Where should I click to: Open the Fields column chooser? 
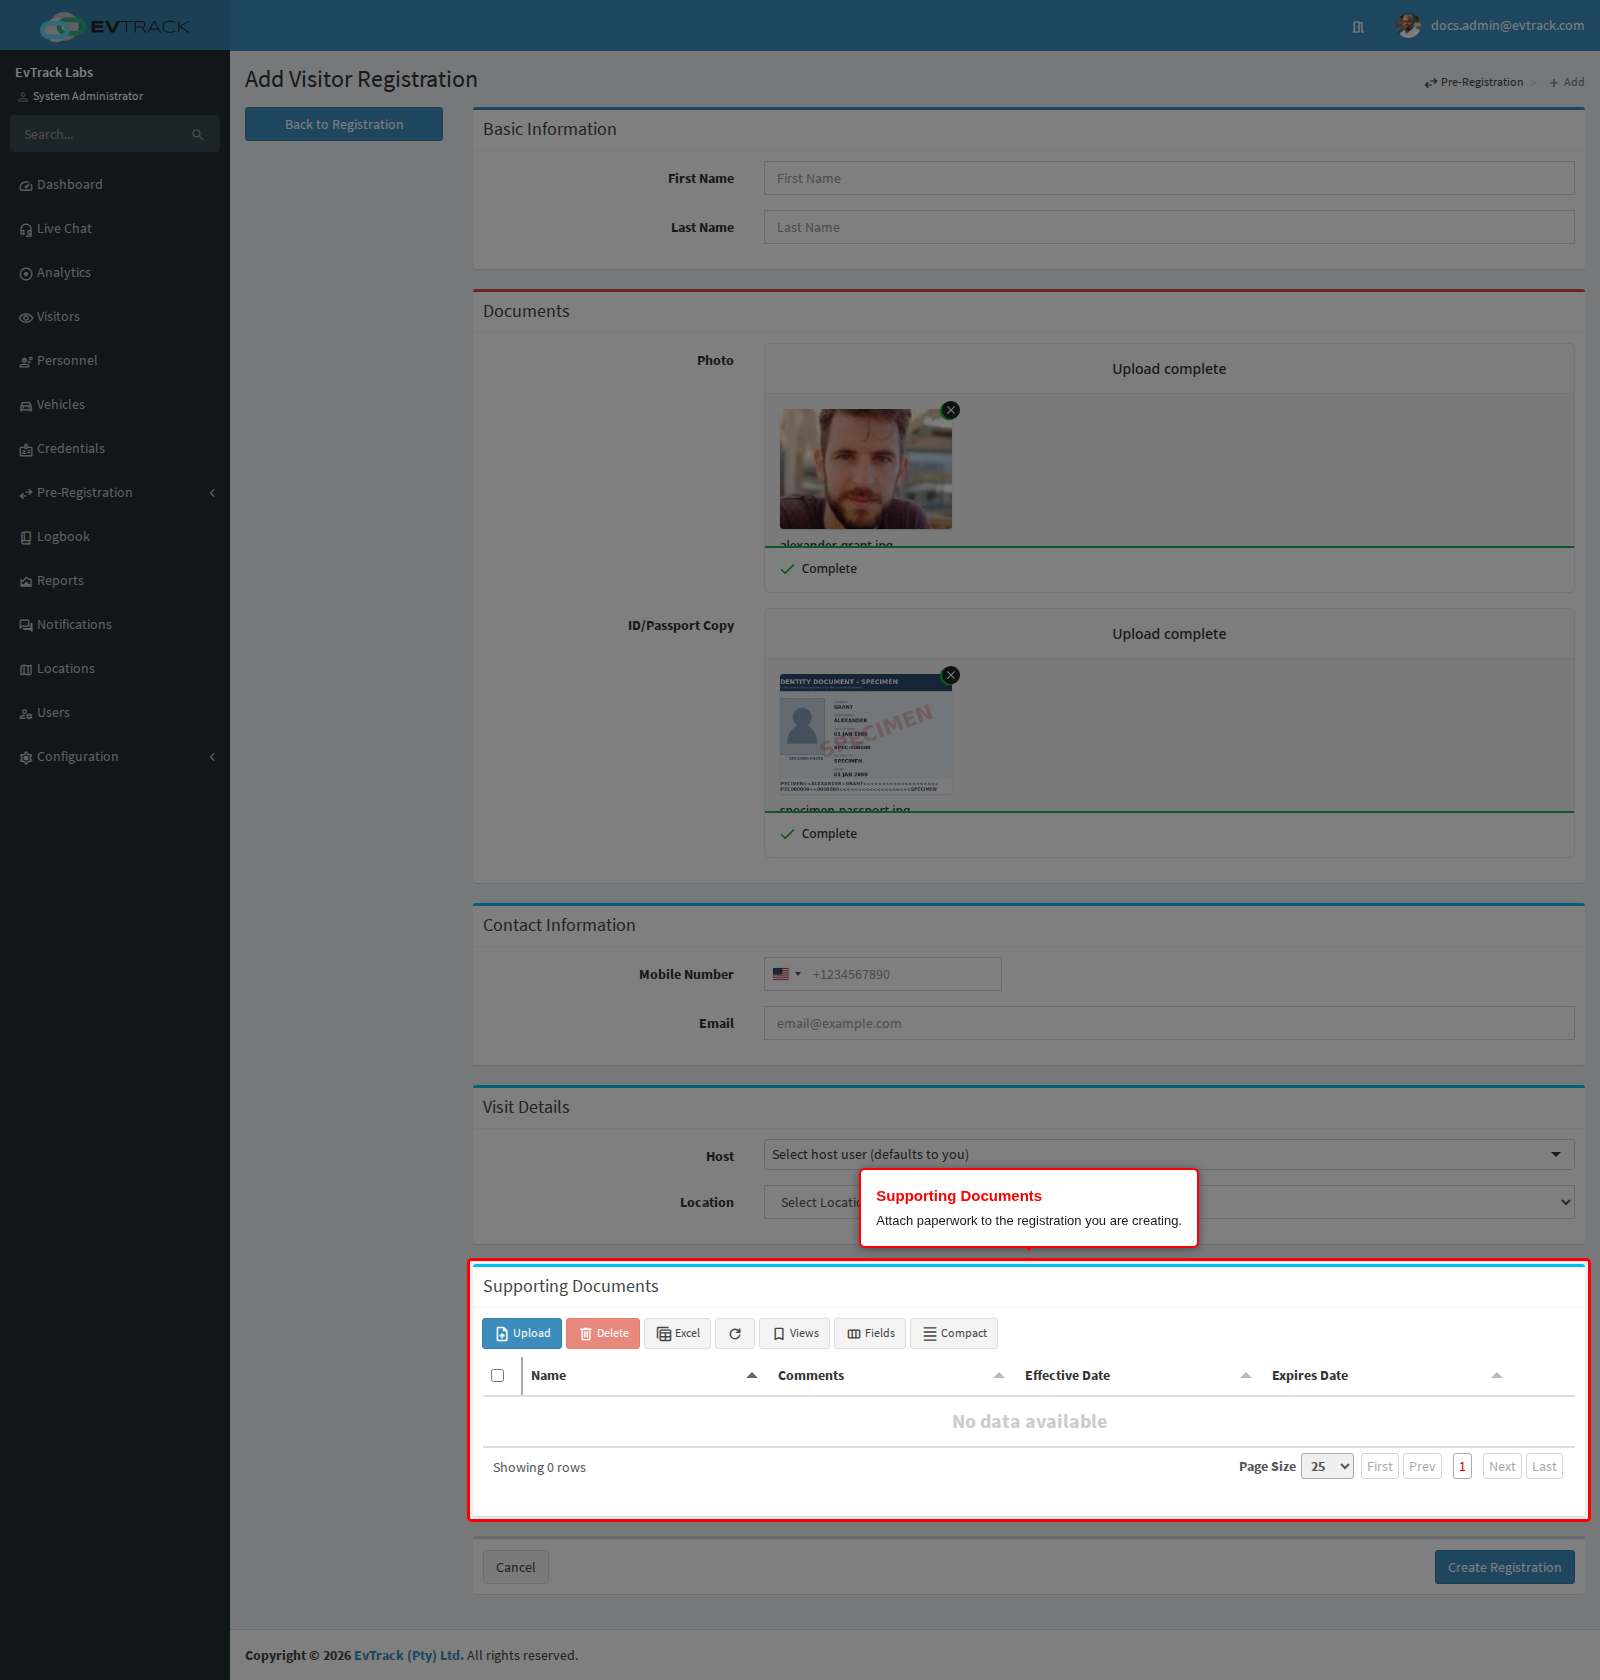(870, 1333)
